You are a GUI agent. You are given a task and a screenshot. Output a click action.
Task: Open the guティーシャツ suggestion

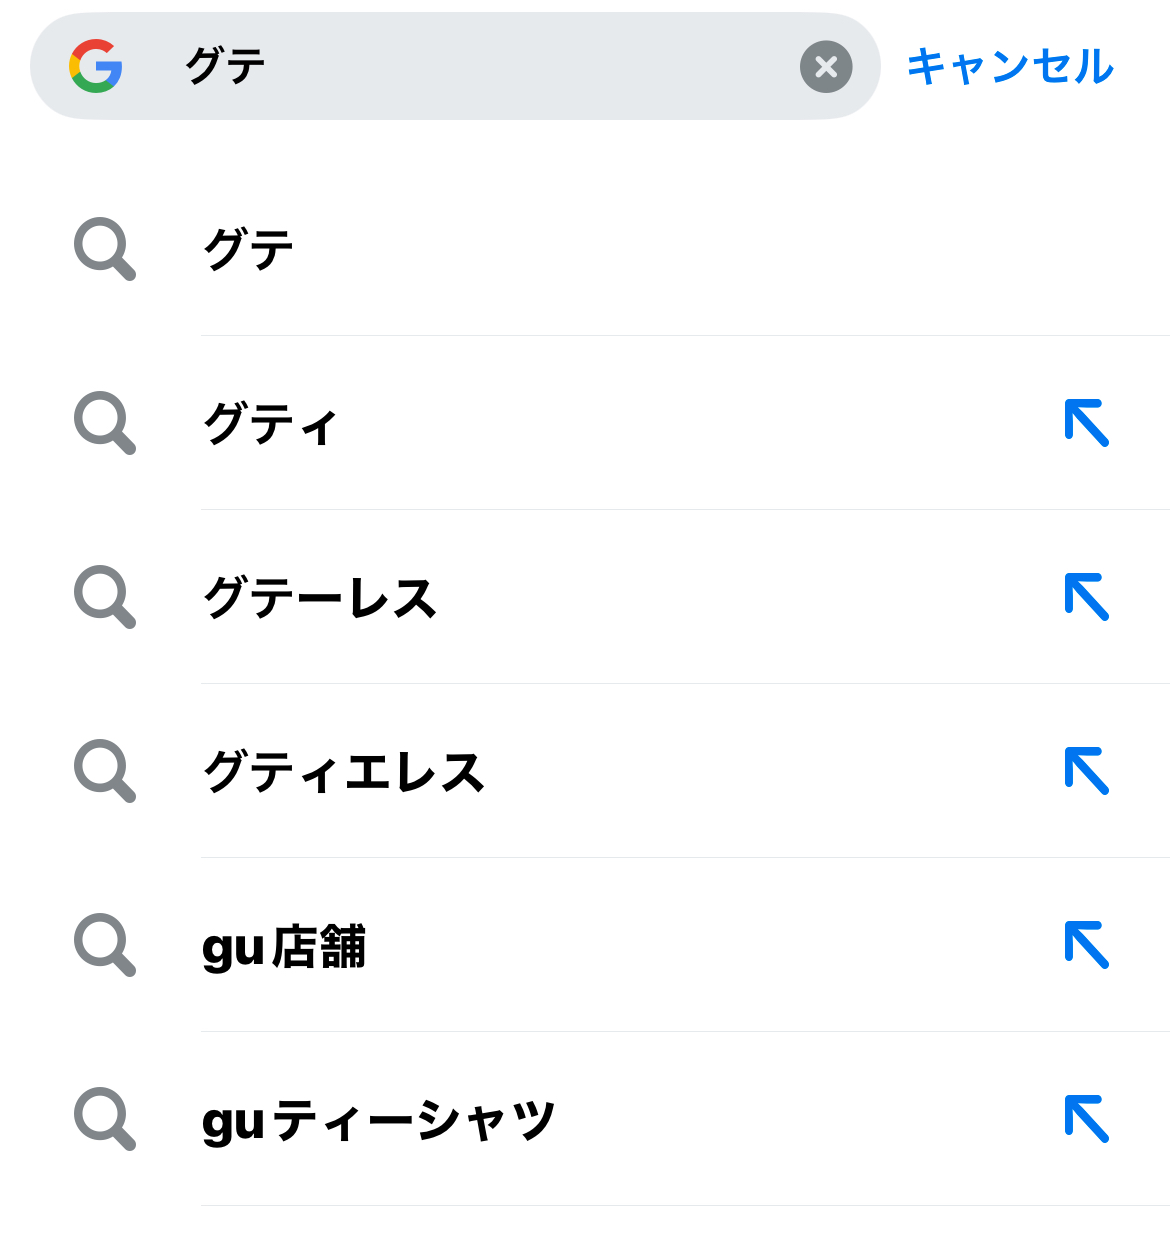(x=585, y=1119)
